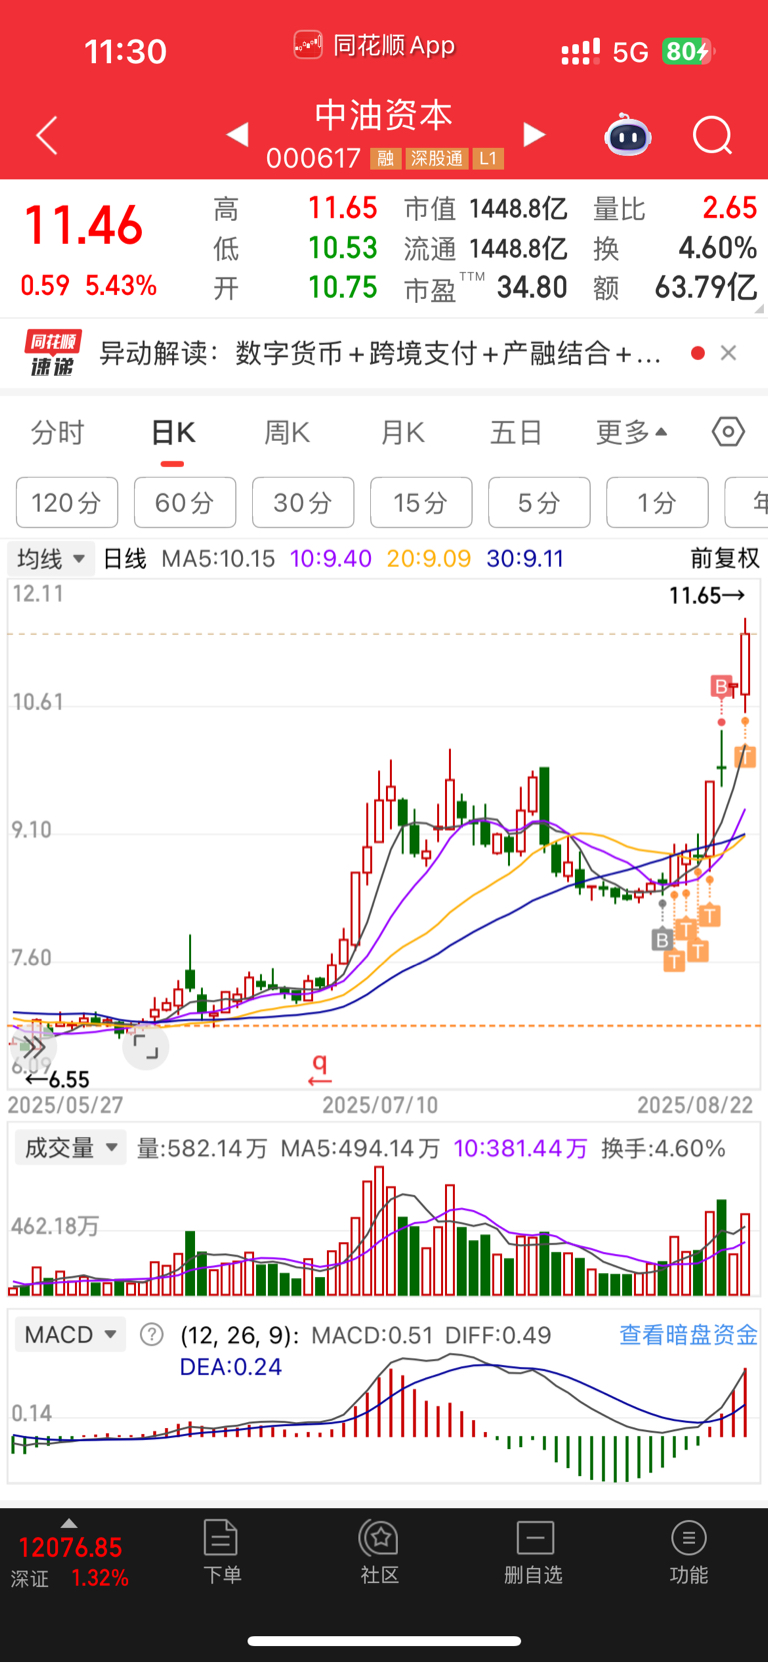768x1663 pixels.
Task: Switch to 周K weekly tab
Action: (287, 433)
